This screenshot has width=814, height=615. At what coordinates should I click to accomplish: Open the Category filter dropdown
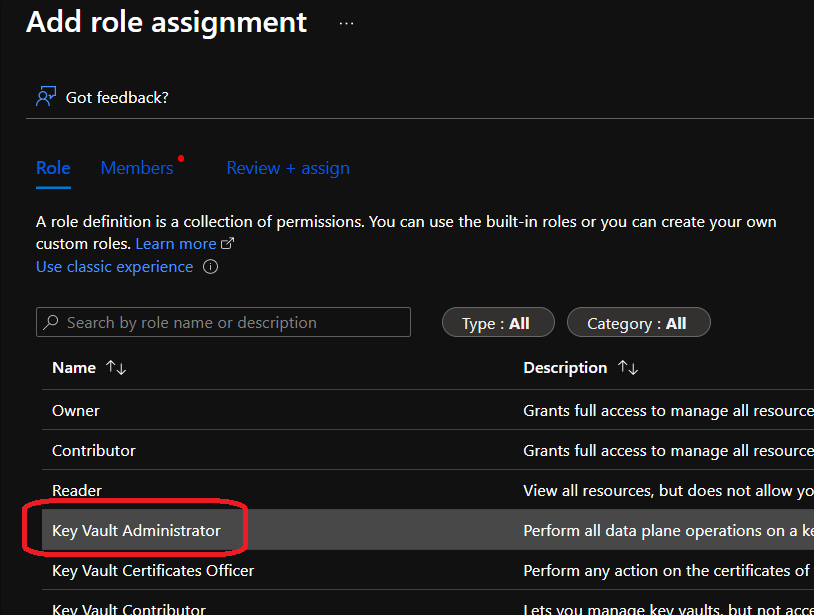638,323
